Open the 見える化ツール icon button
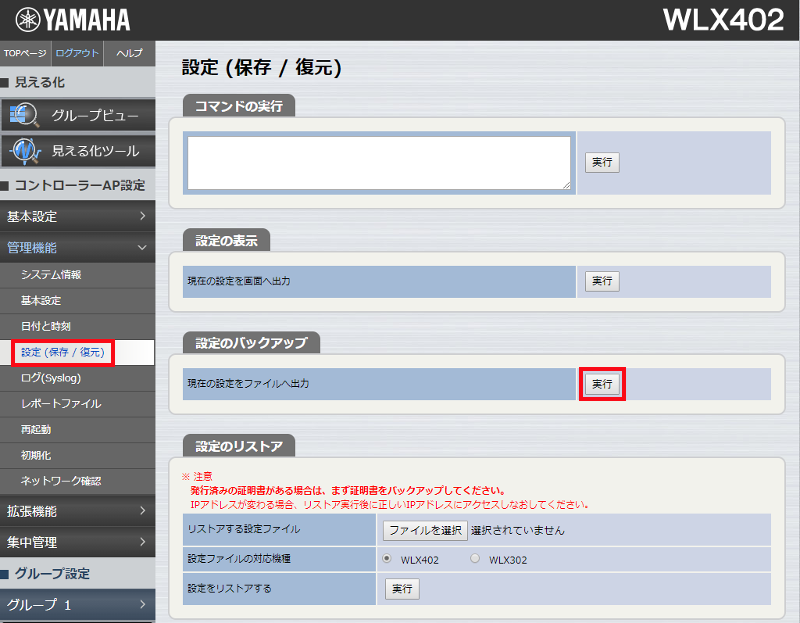Image resolution: width=800 pixels, height=623 pixels. pyautogui.click(x=77, y=151)
